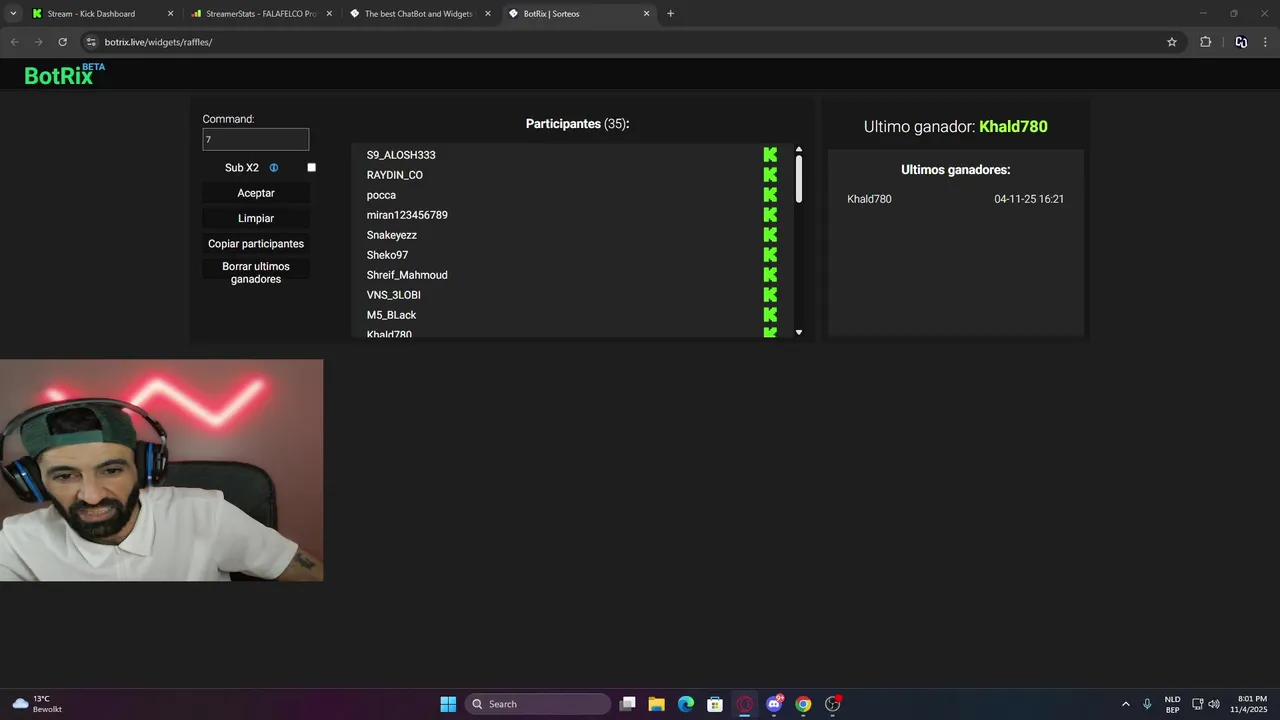The width and height of the screenshot is (1280, 720).
Task: Click Kick icon next to Shreif_Mahmoud
Action: tap(770, 275)
